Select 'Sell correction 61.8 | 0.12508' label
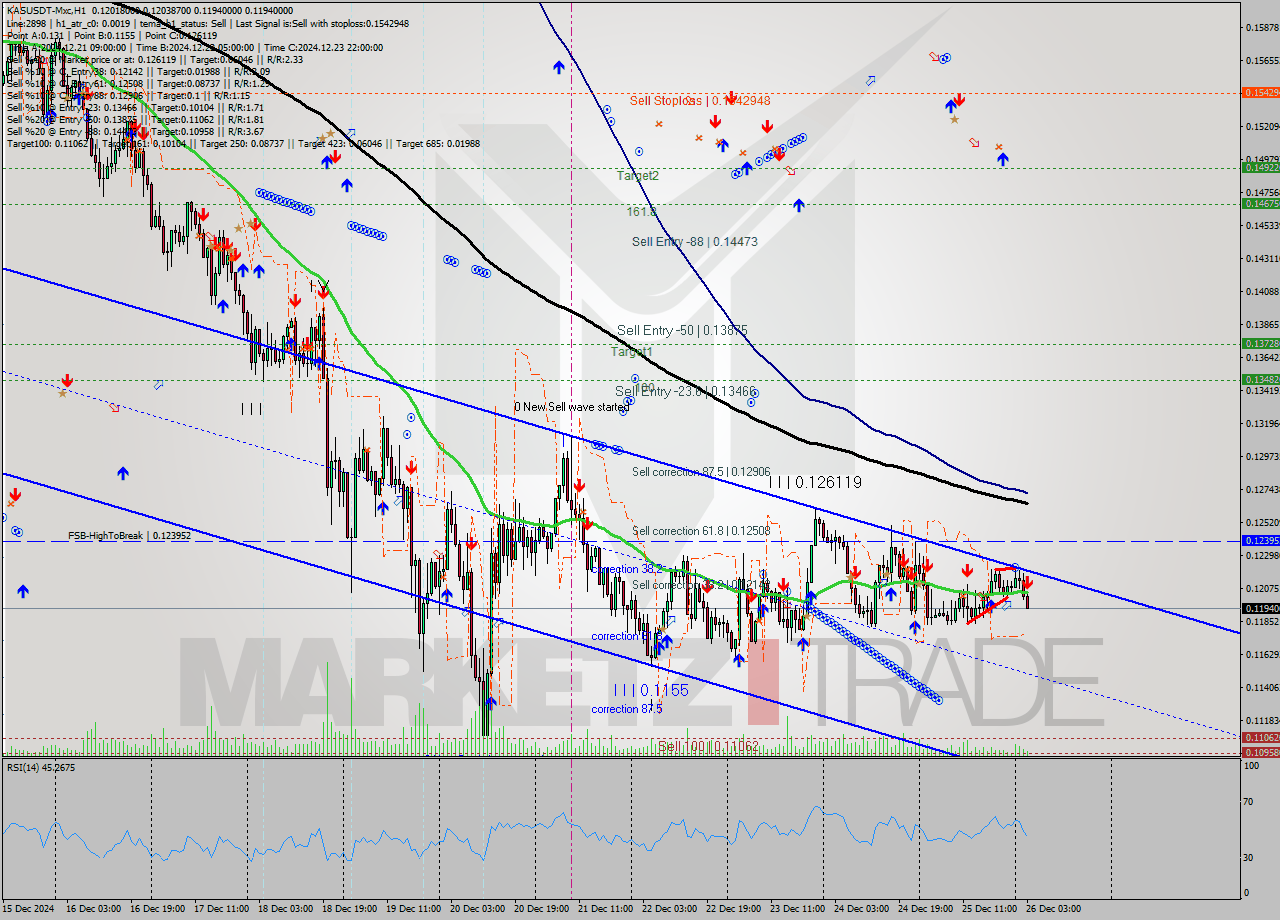Viewport: 1280px width, 920px height. tap(701, 531)
